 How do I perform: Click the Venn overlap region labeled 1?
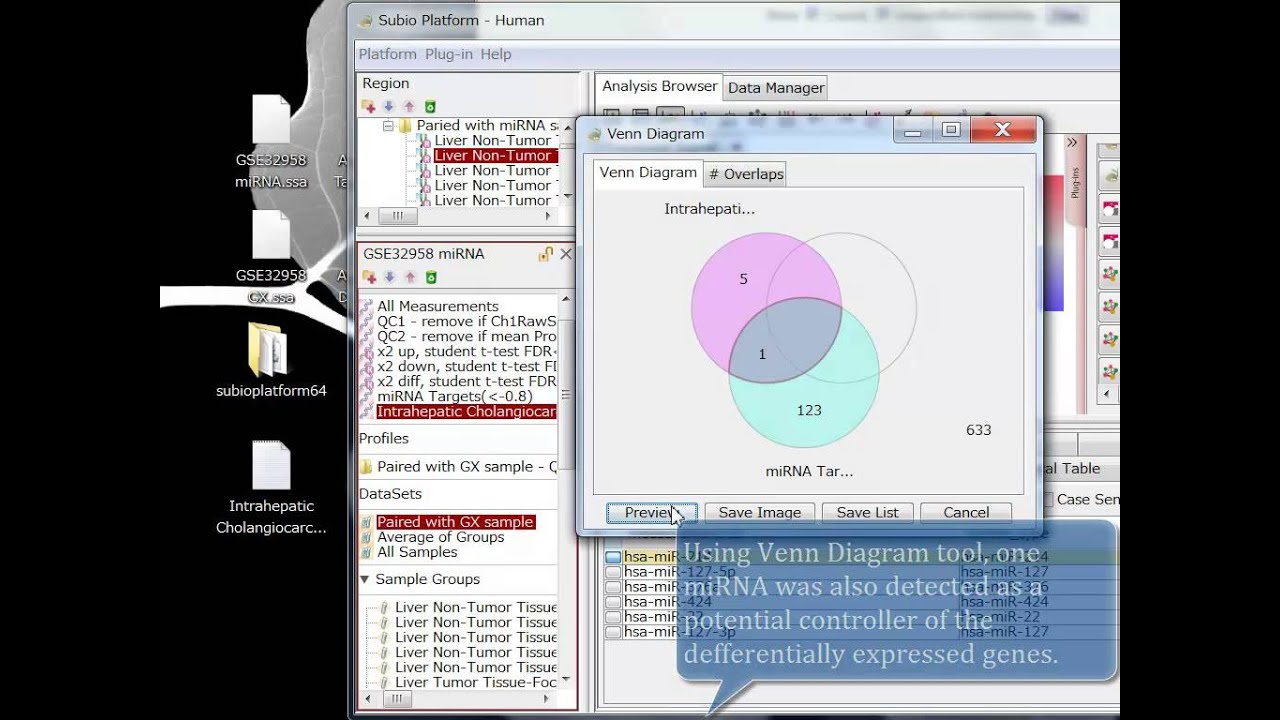(763, 354)
